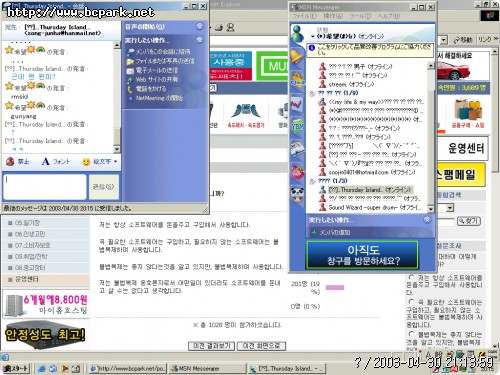Open the search category dropdown on web page

click(x=450, y=208)
